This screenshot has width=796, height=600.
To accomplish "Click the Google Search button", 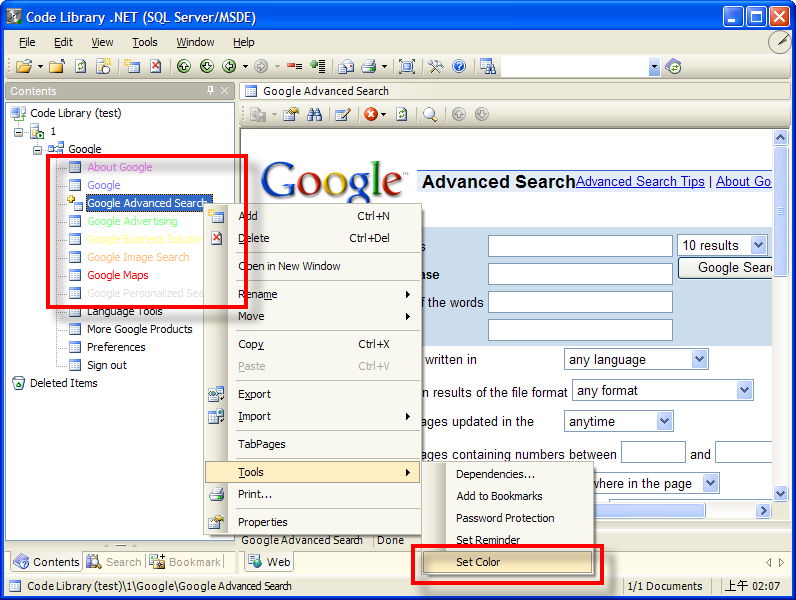I will (725, 268).
